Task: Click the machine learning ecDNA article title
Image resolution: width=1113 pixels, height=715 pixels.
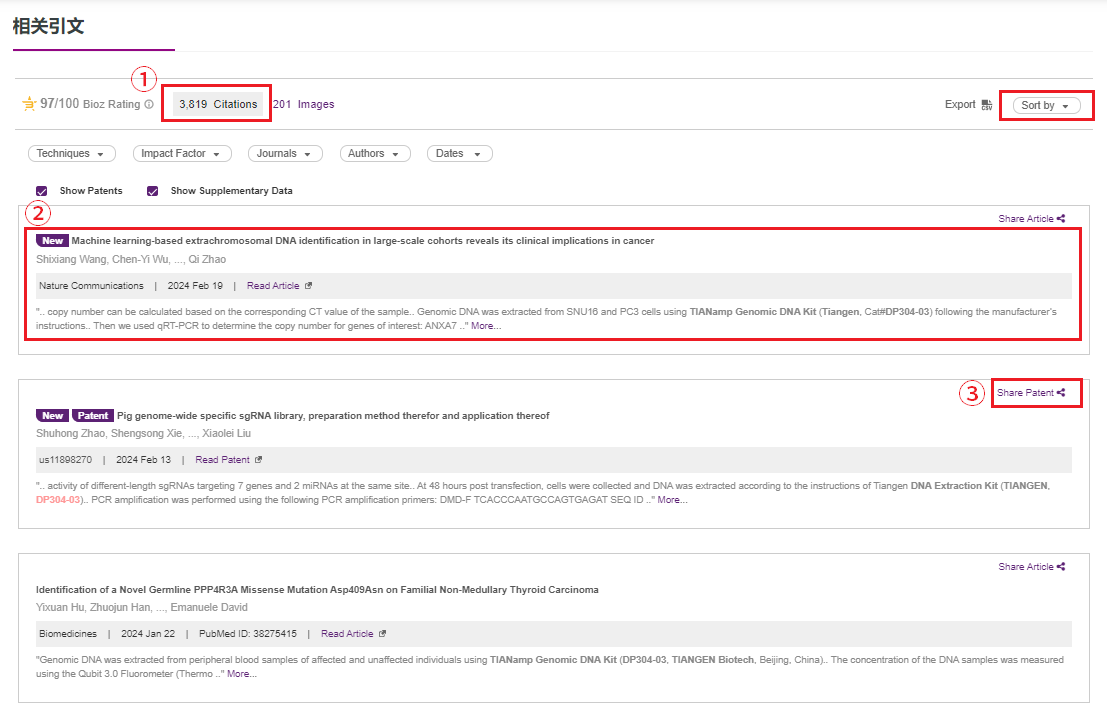Action: click(x=362, y=241)
